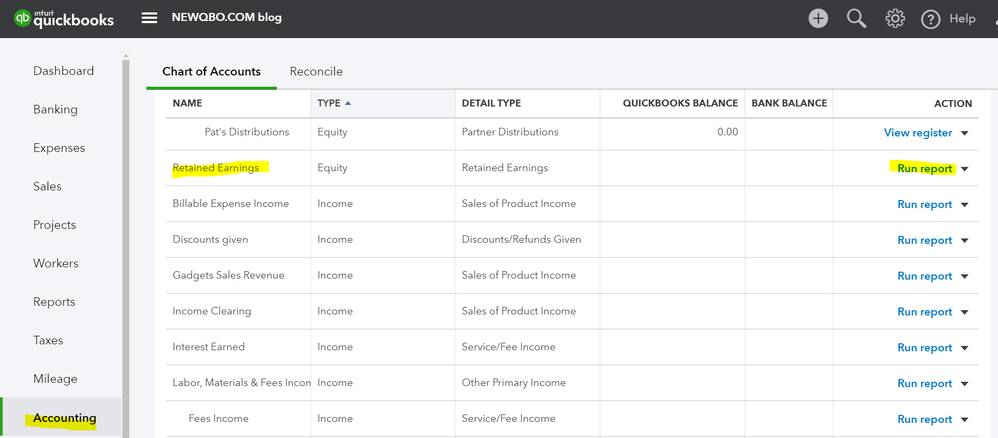
Task: Expand Retained Earnings action dropdown arrow
Action: pyautogui.click(x=965, y=169)
